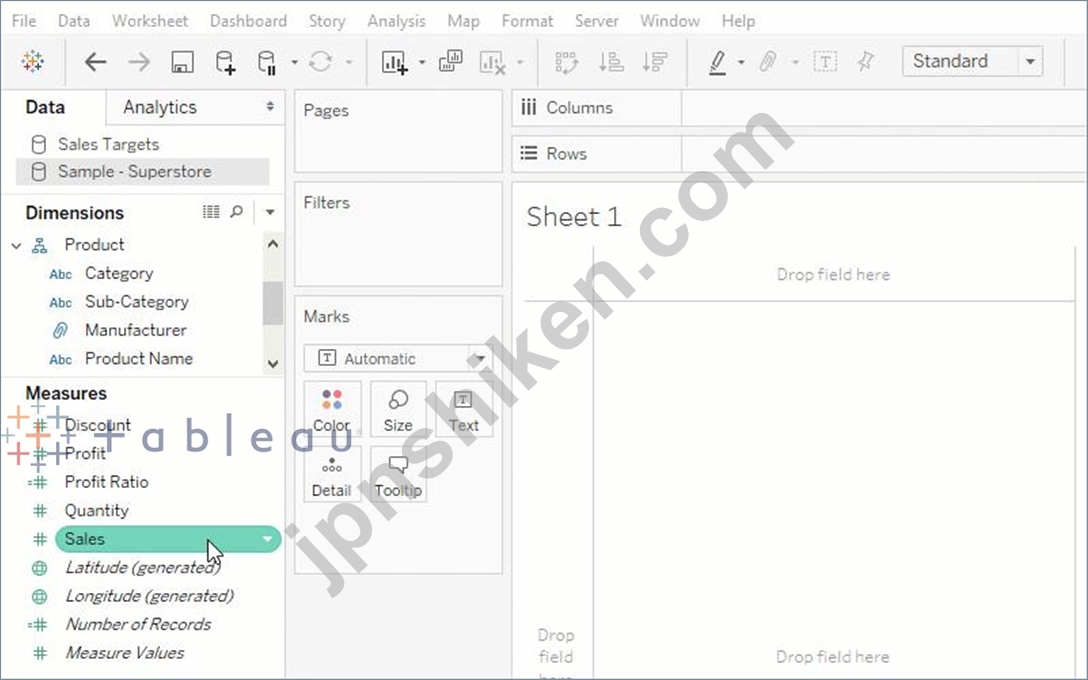1088x680 pixels.
Task: Open the Help menu
Action: pyautogui.click(x=738, y=21)
